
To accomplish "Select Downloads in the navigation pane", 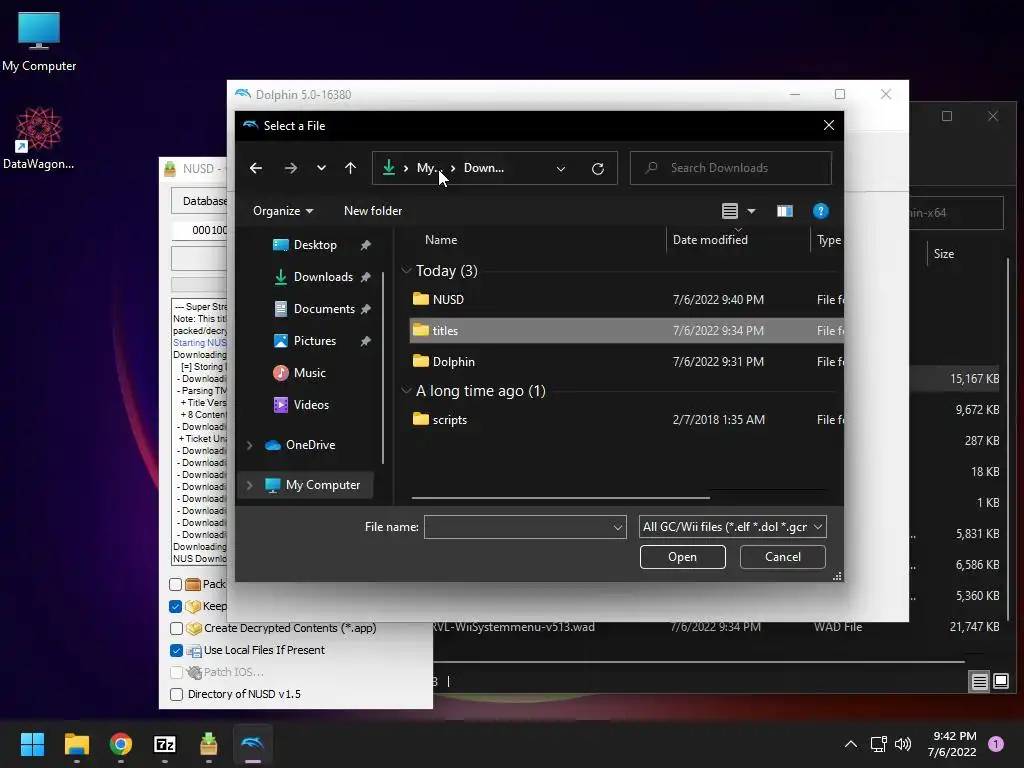I will pos(323,277).
